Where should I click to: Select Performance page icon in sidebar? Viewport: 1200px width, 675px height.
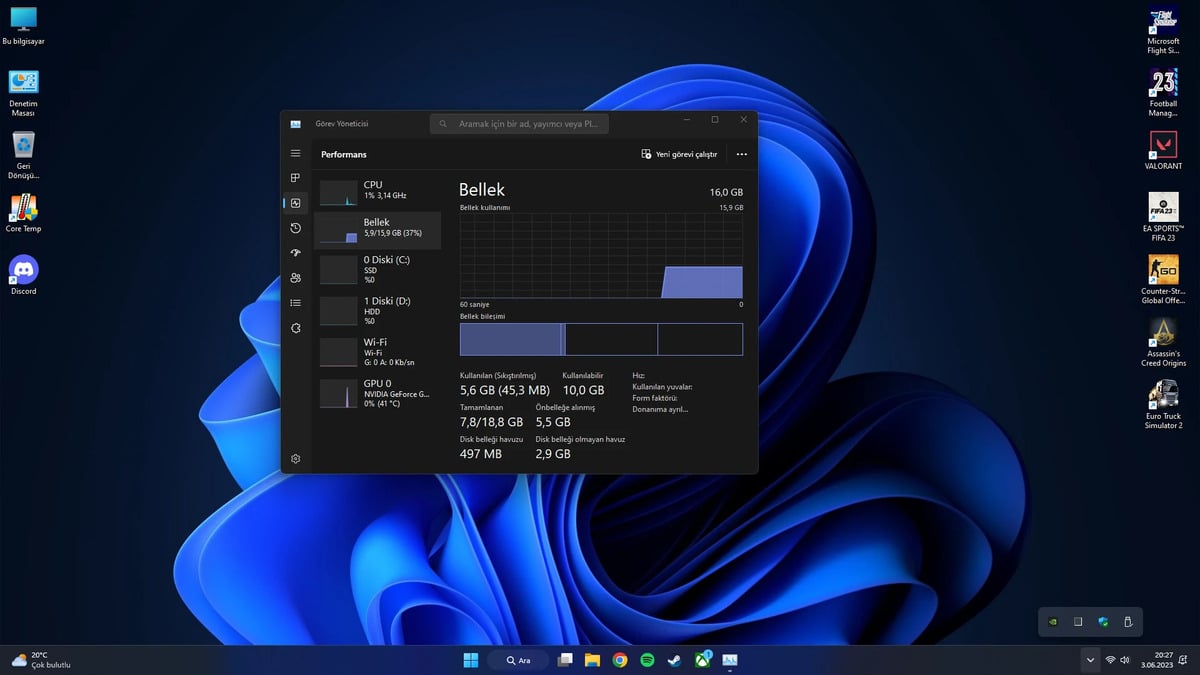tap(295, 203)
